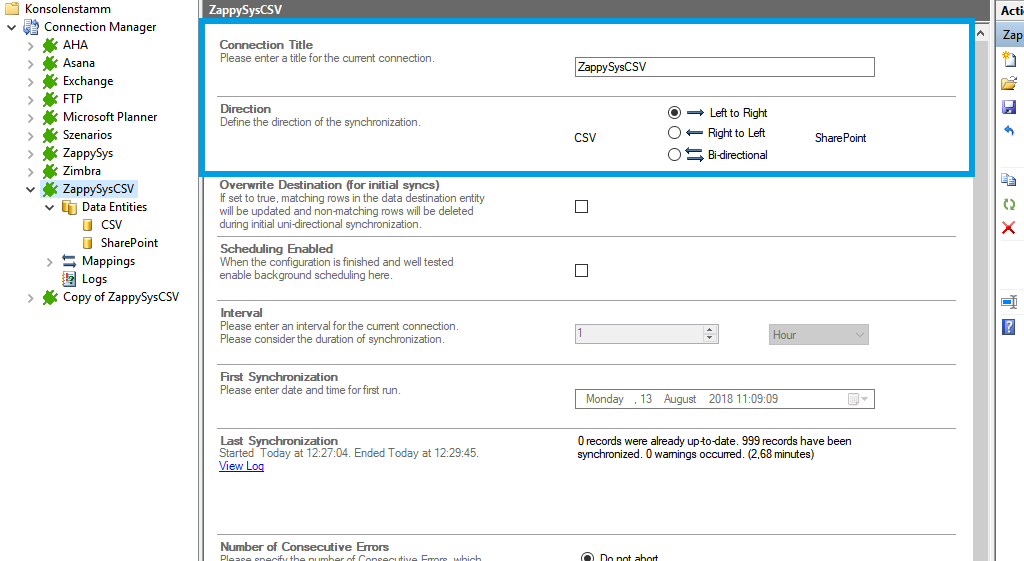Click the save floppy disk icon
Viewport: 1024px width, 561px height.
pyautogui.click(x=1009, y=107)
